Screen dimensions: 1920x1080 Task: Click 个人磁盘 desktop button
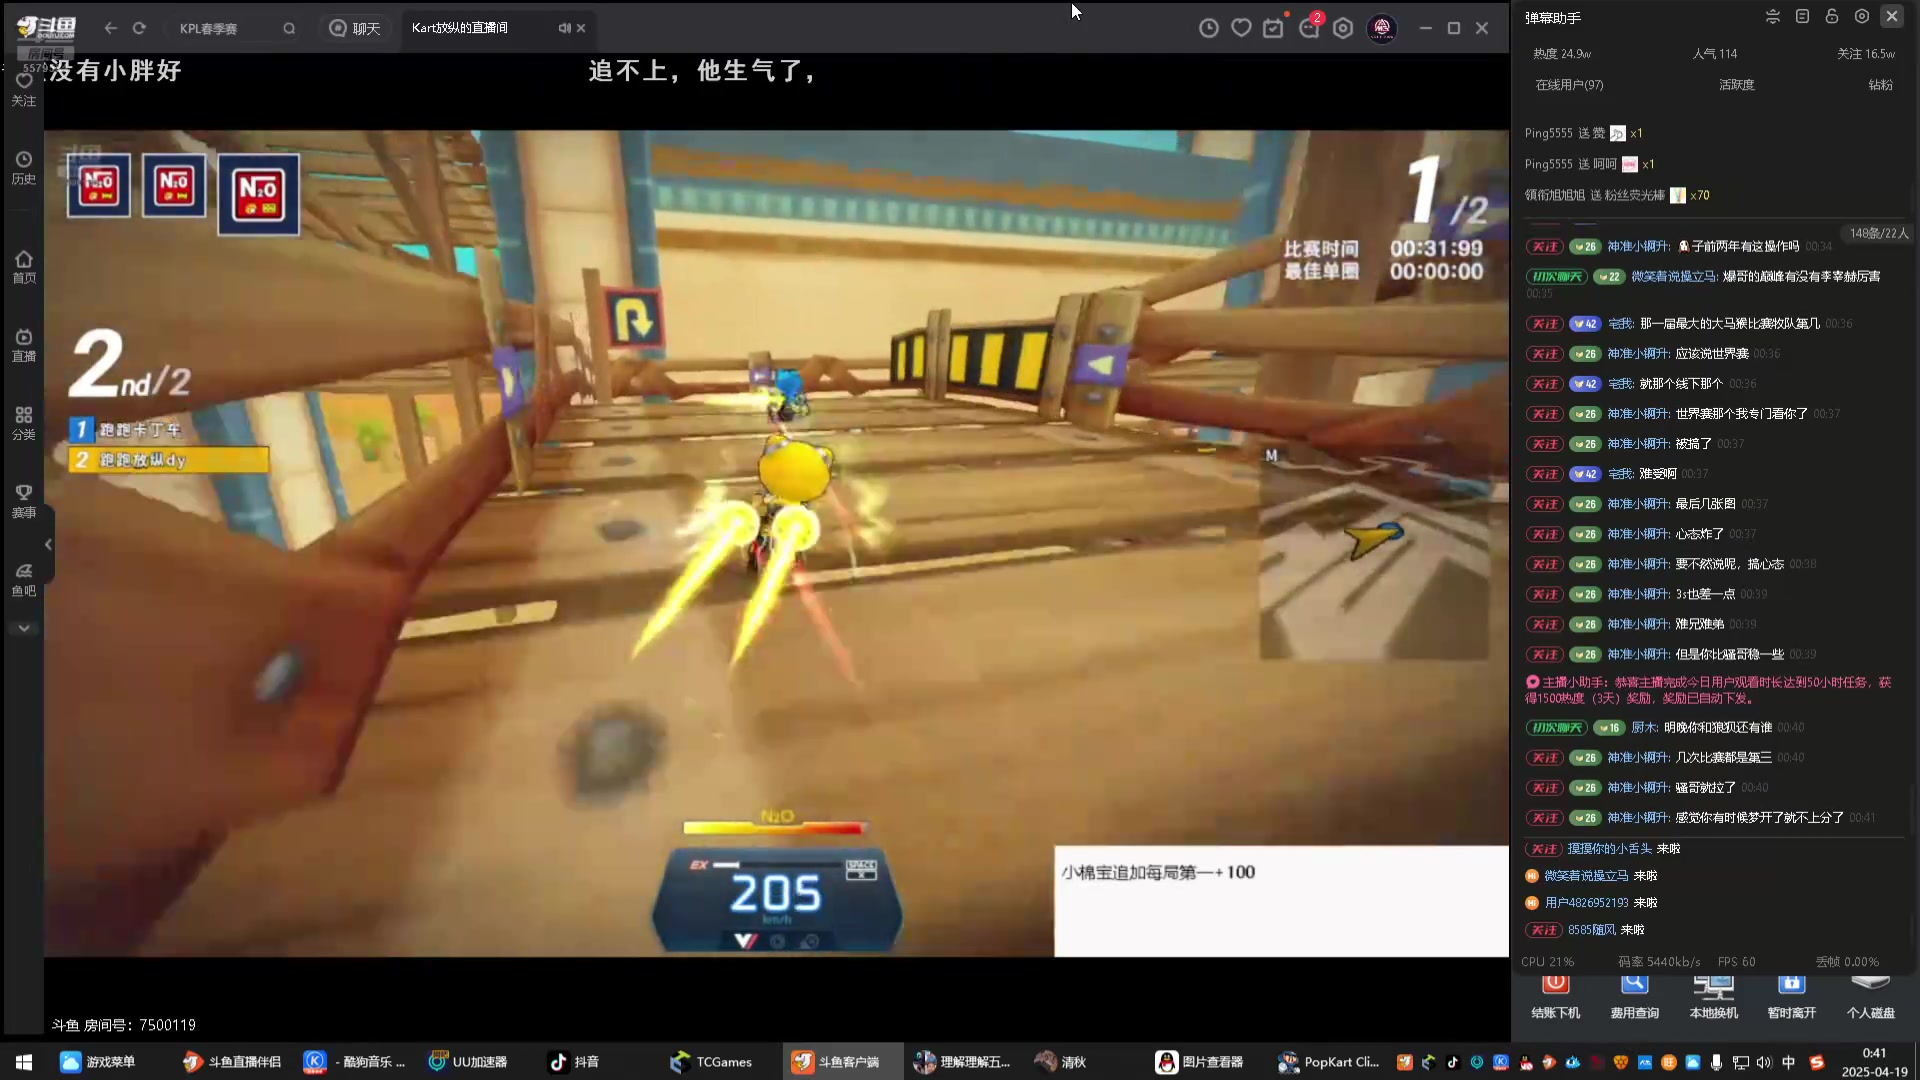1871,995
